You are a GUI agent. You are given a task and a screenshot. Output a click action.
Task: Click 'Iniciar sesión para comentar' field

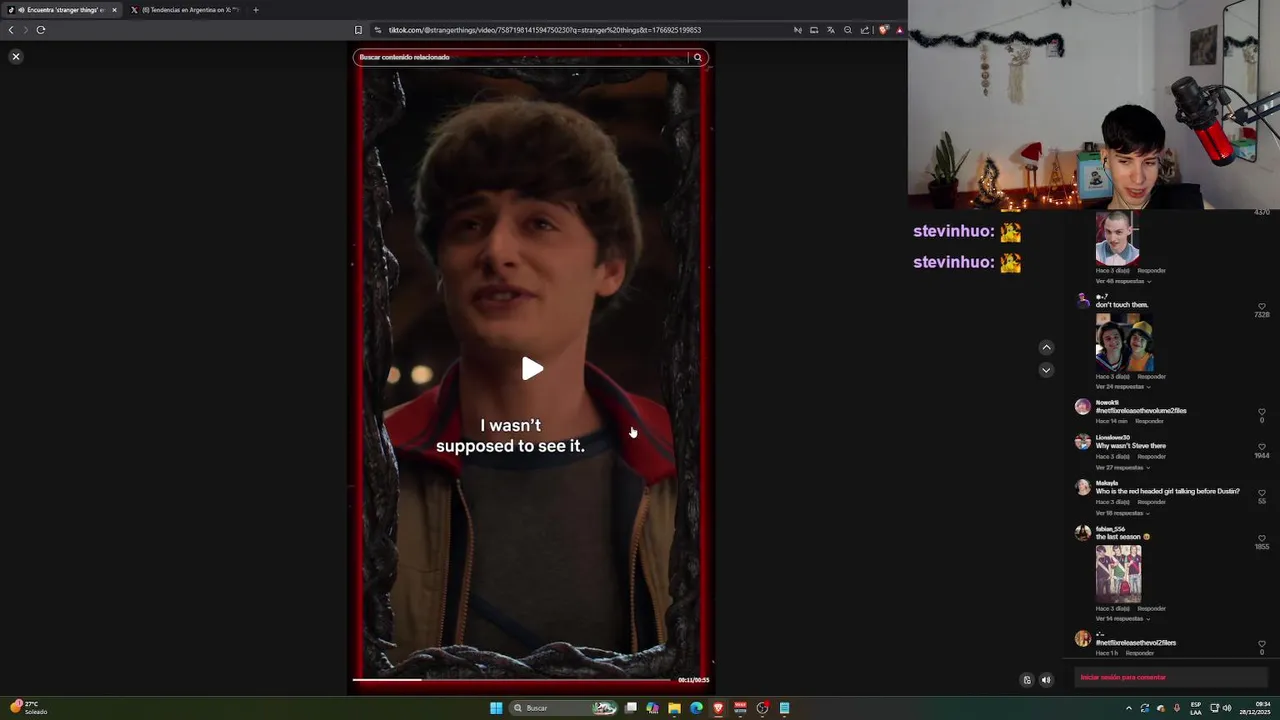tap(1171, 677)
